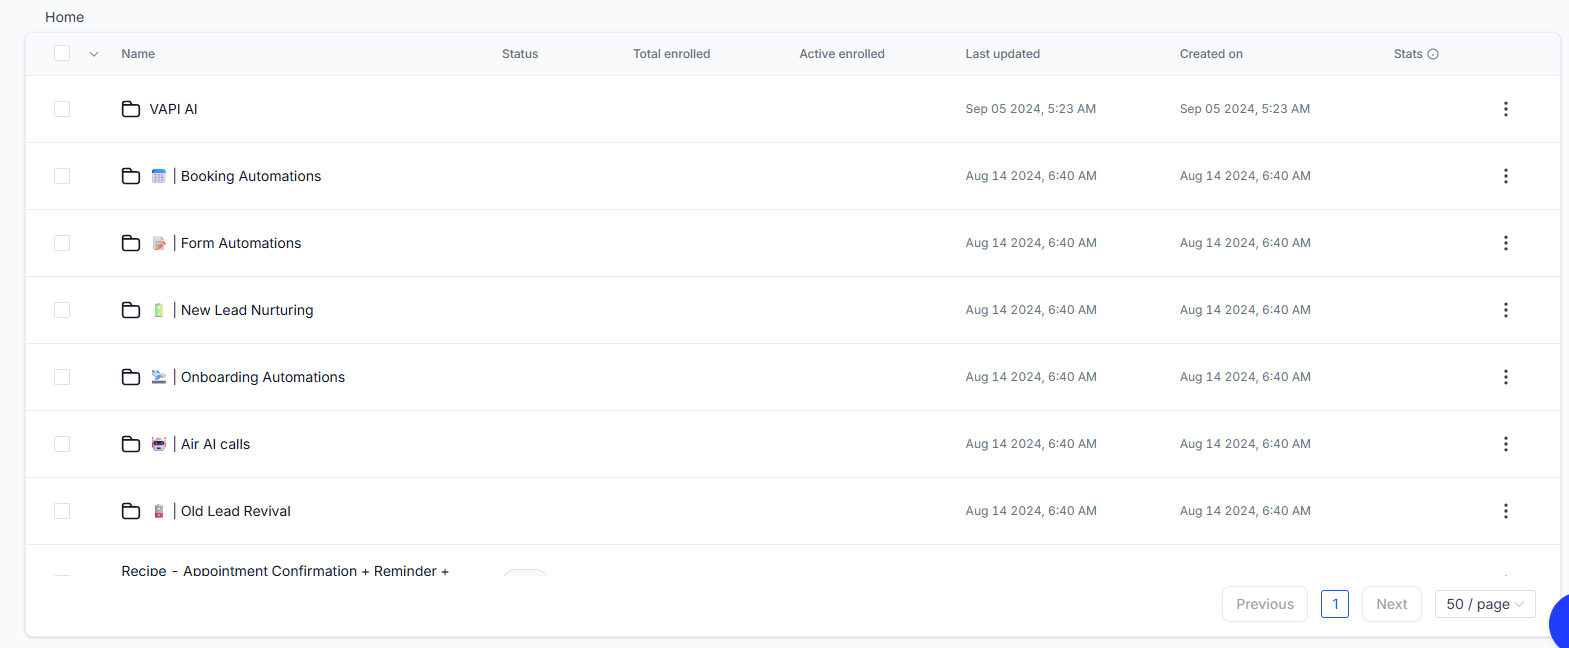The height and width of the screenshot is (648, 1569).
Task: Click the Stats column header label
Action: click(1408, 54)
